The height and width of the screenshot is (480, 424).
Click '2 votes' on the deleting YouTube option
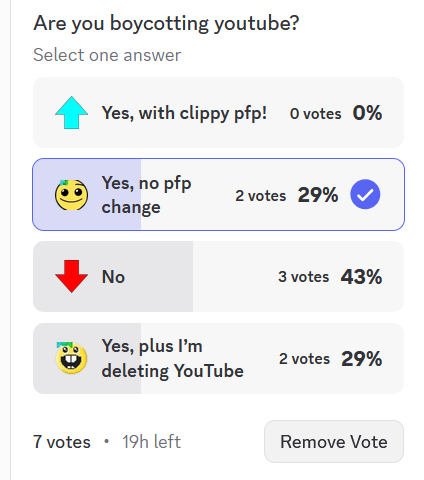[304, 359]
